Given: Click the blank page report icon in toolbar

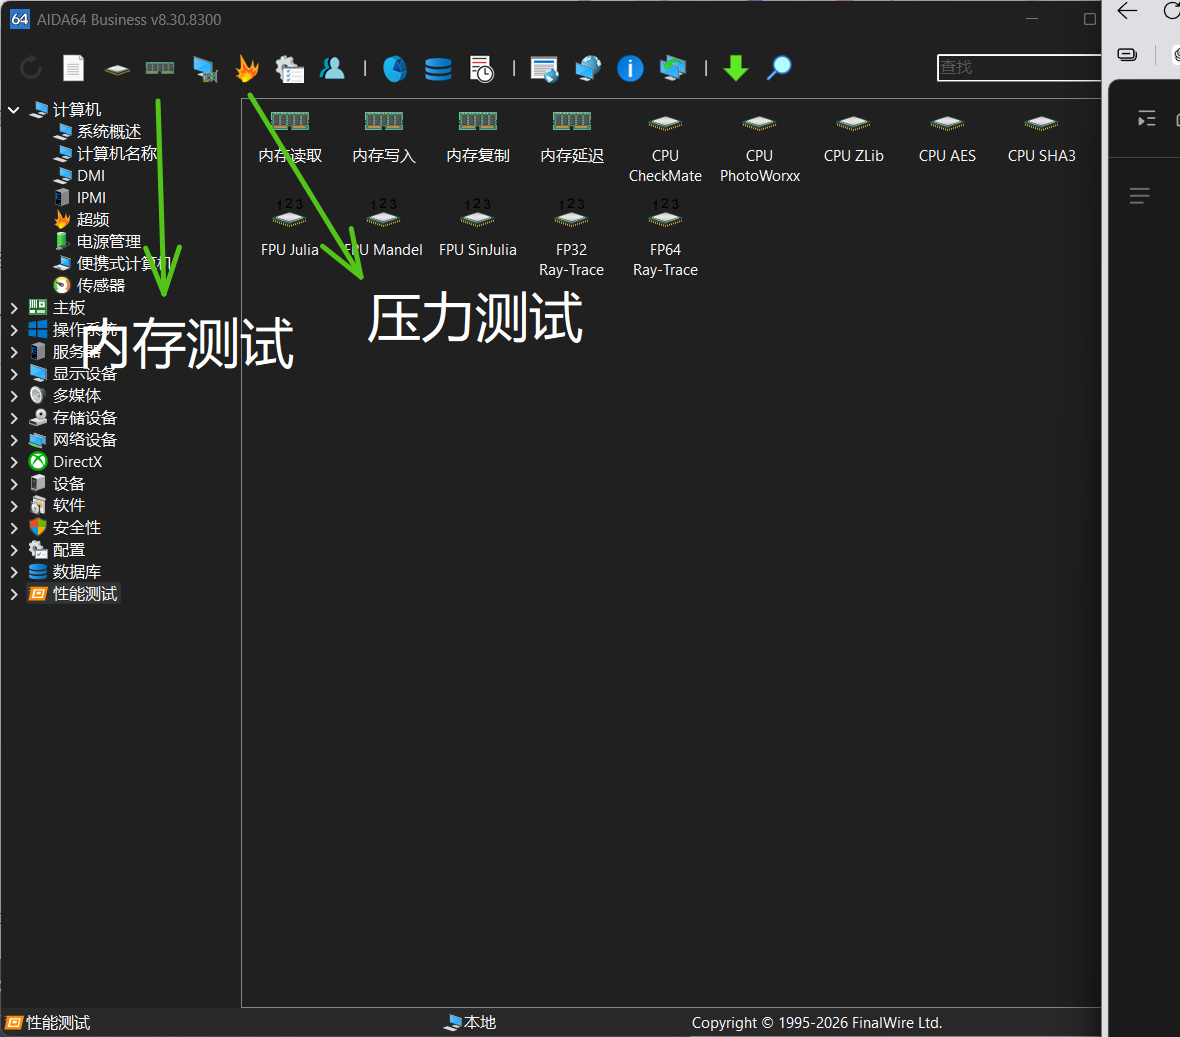Looking at the screenshot, I should (x=73, y=68).
